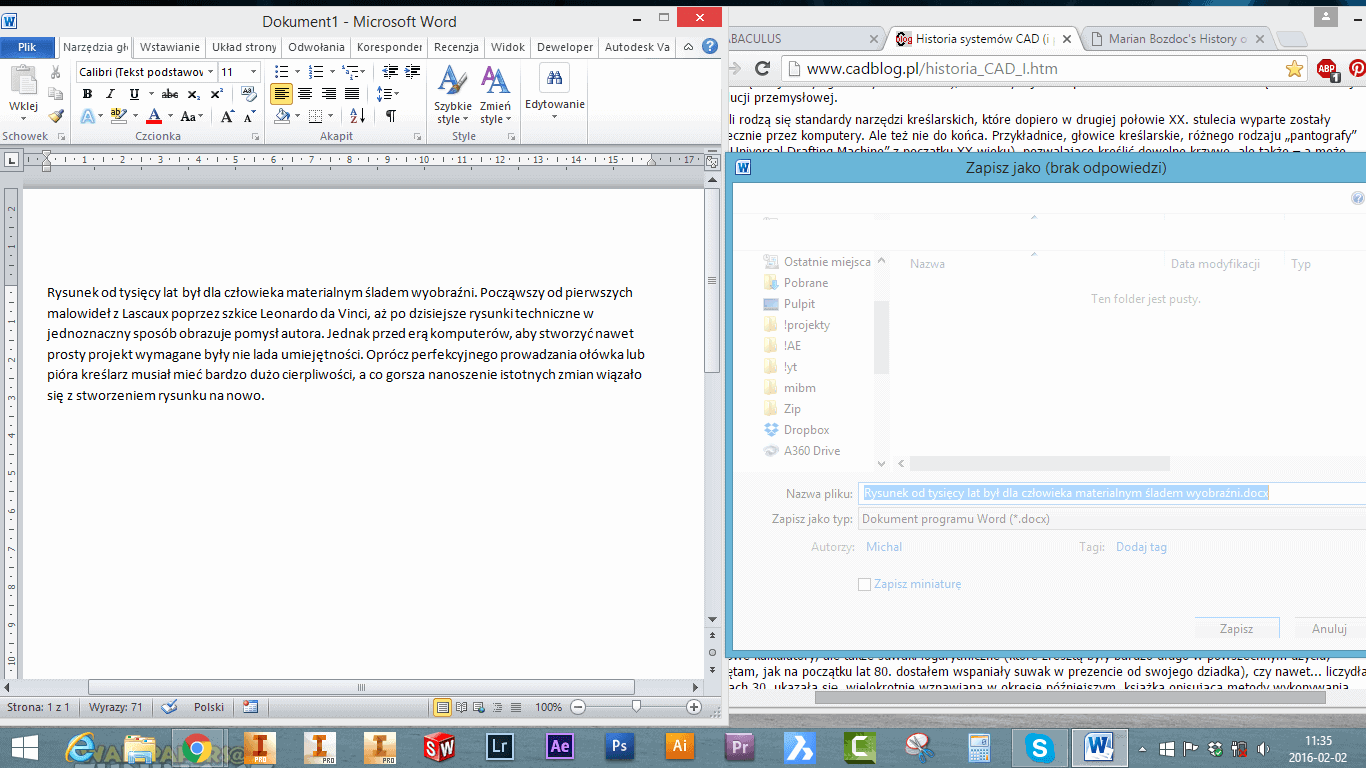This screenshot has width=1366, height=768.
Task: Open the Zapisz jako typ dropdown
Action: point(1110,519)
